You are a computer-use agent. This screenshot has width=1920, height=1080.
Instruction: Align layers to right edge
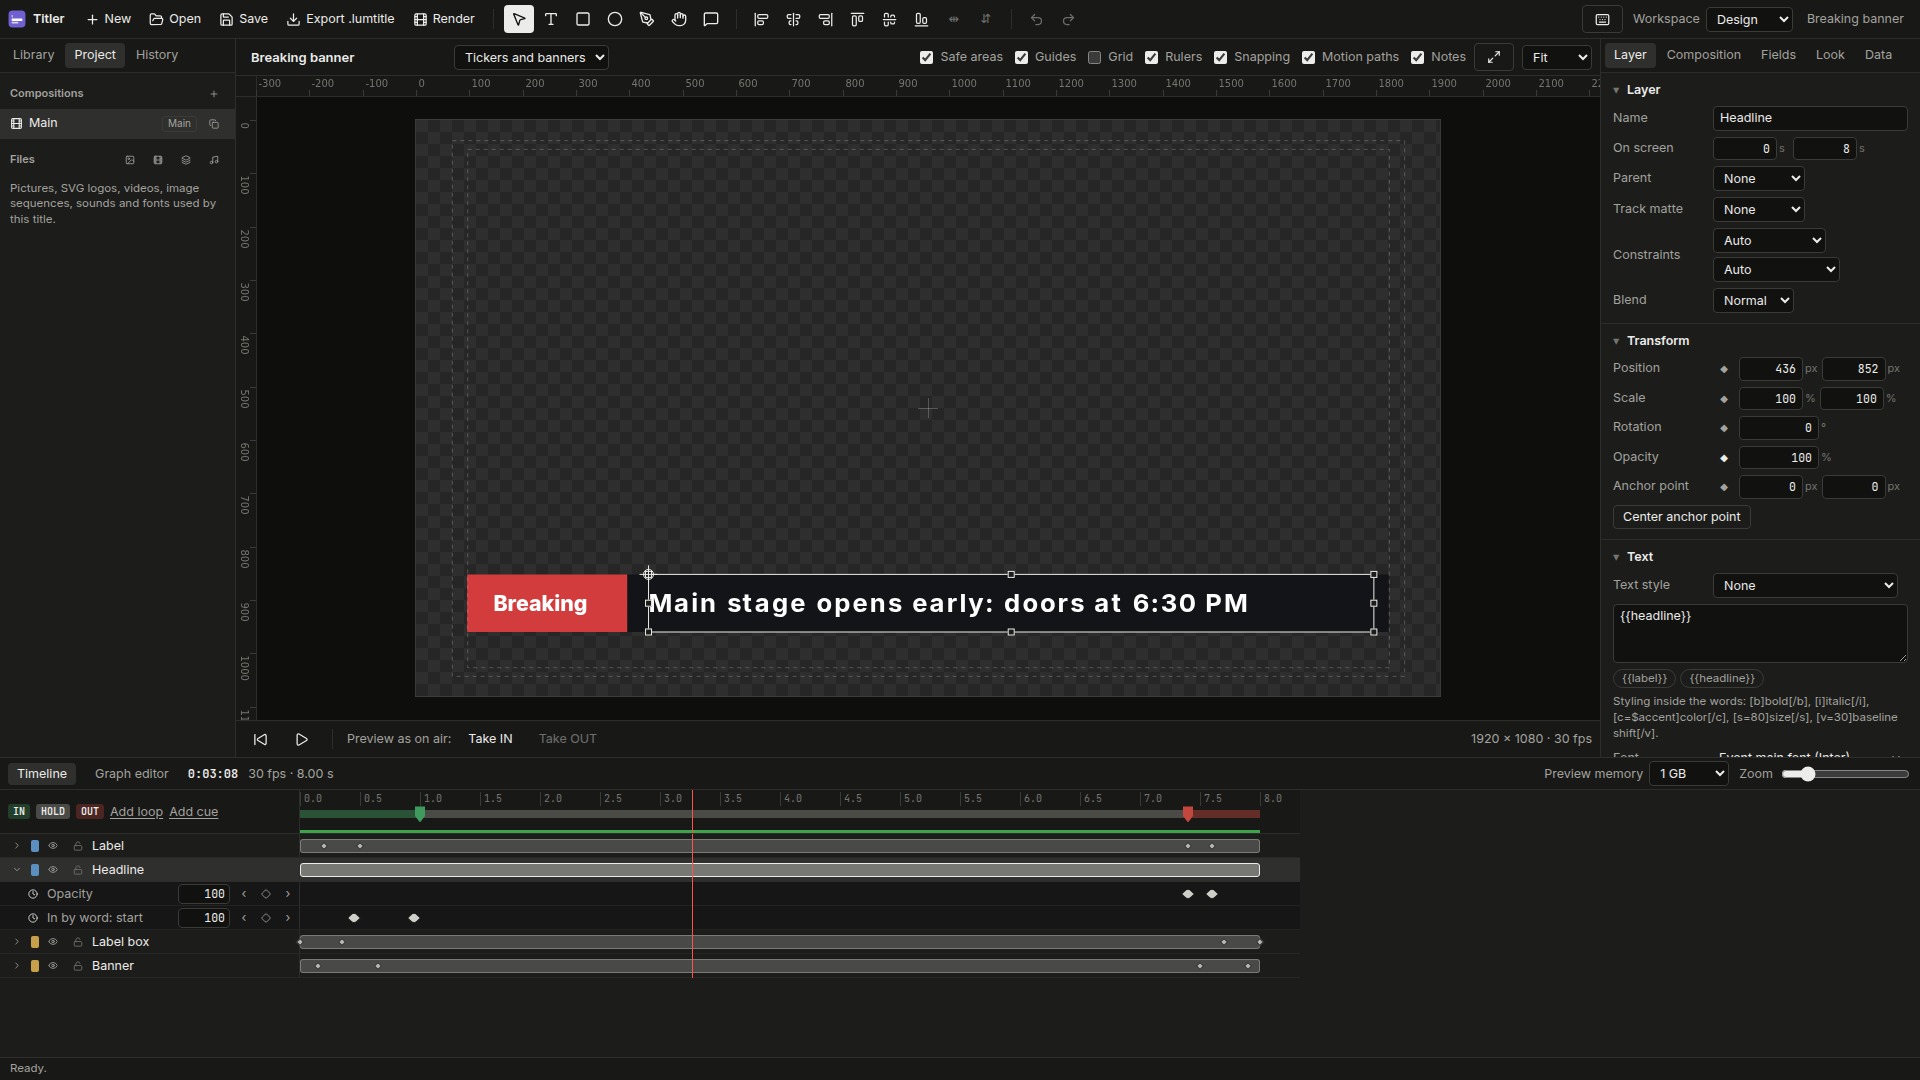click(825, 19)
